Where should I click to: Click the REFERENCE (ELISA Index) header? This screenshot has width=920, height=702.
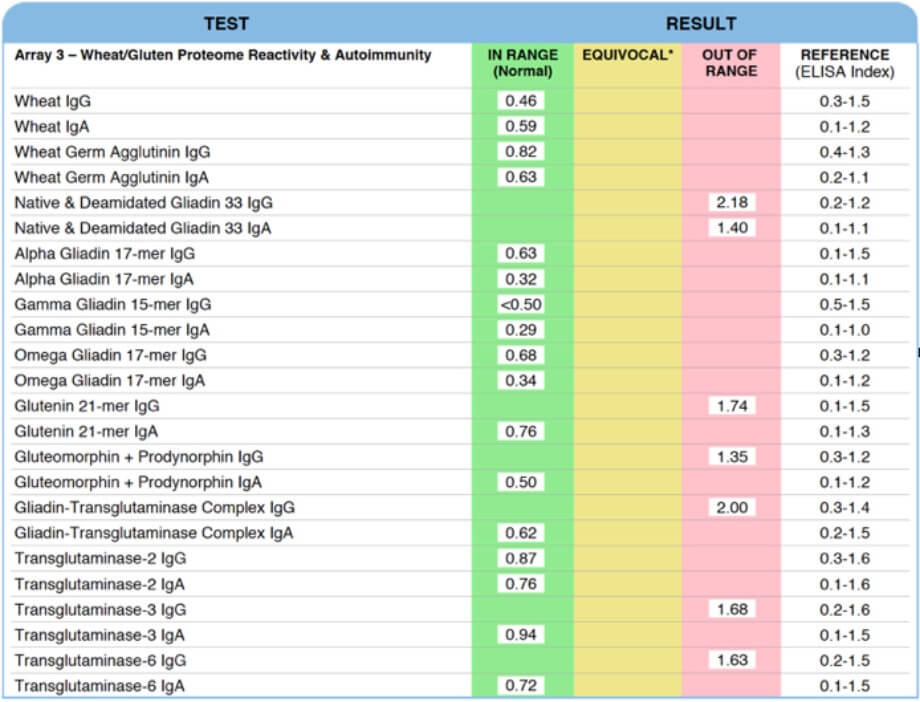pos(845,63)
